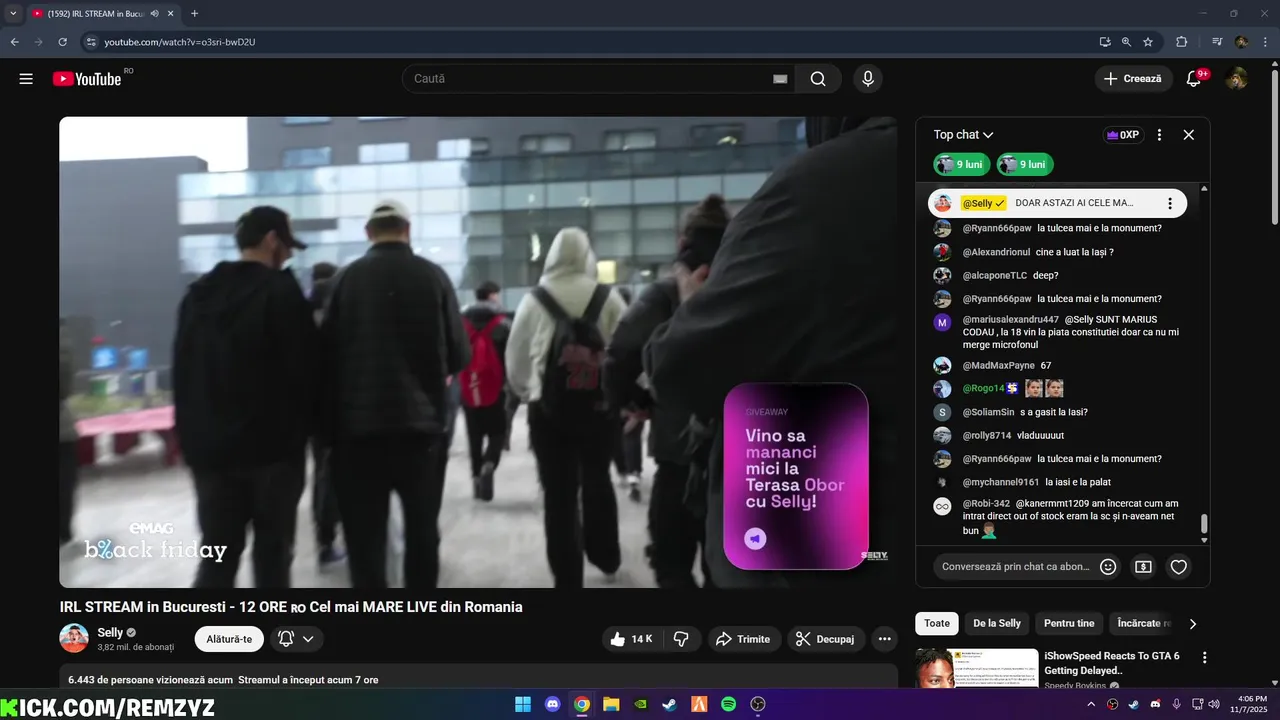Install app icon in the address bar
The image size is (1280, 720).
click(x=1105, y=42)
